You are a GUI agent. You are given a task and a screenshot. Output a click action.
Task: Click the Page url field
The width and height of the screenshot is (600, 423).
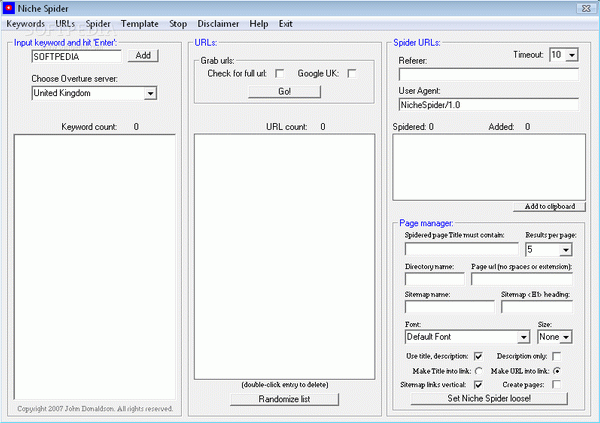point(522,279)
